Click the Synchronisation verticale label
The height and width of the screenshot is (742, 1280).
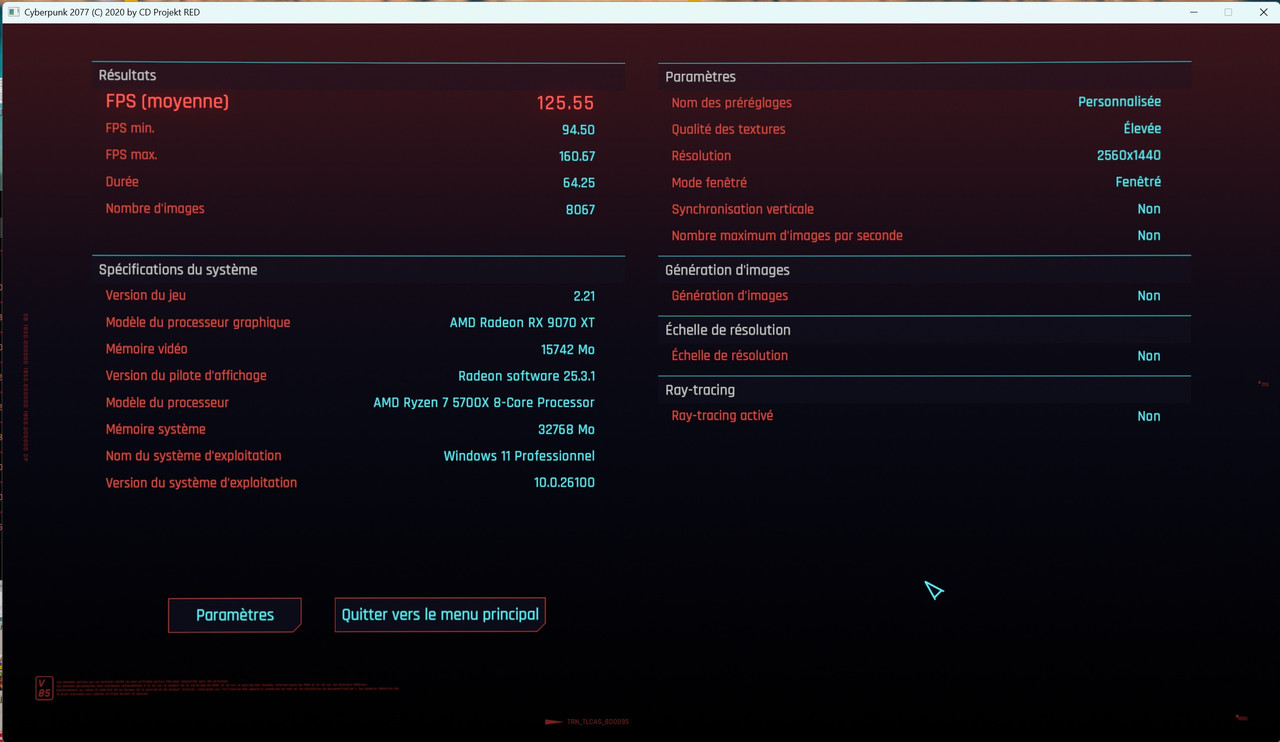pos(743,209)
